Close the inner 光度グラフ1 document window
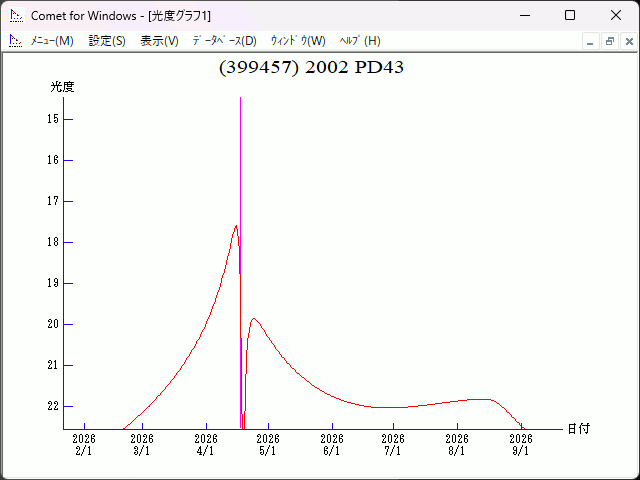Screen dimensions: 640x480 coord(628,41)
